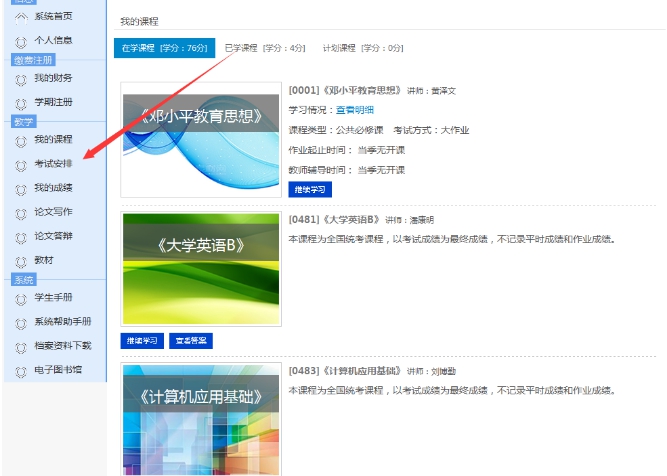Open 系统帮助手册 sidebar item
667x476 pixels.
63,322
